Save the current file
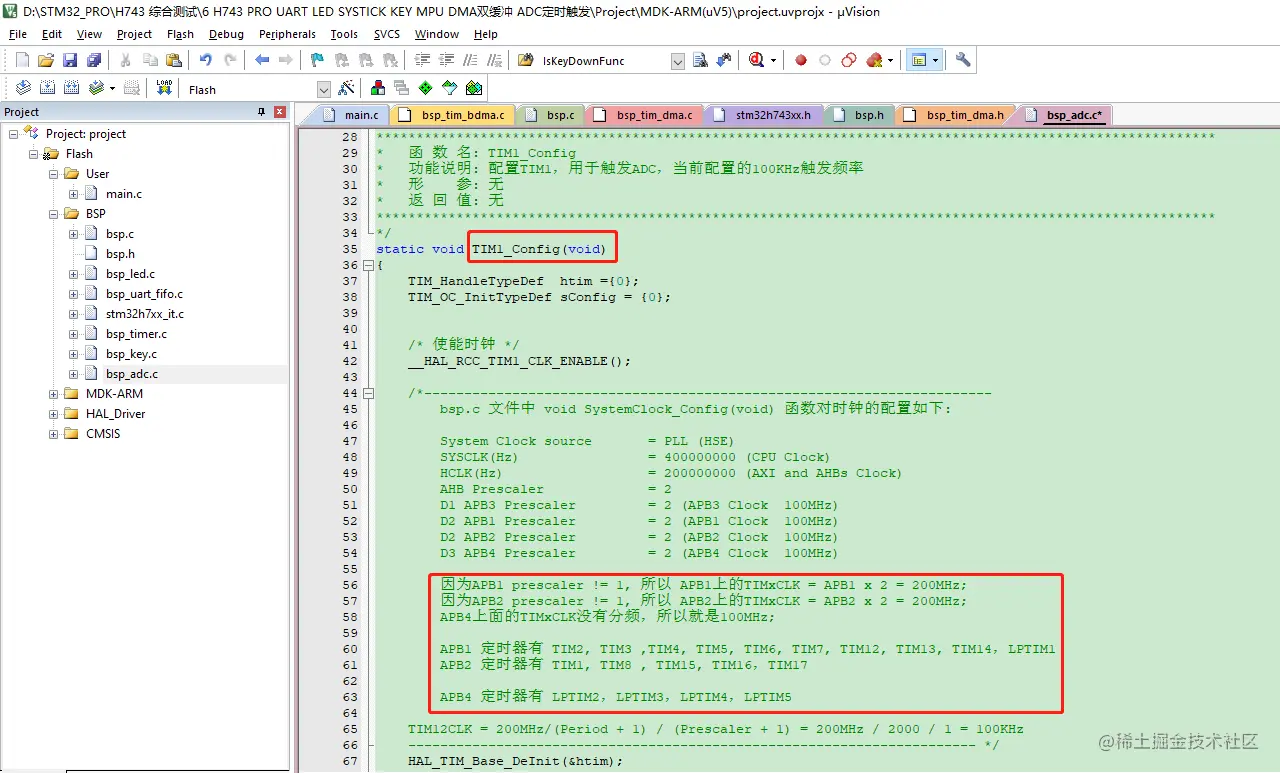Viewport: 1280px width, 773px height. [70, 60]
